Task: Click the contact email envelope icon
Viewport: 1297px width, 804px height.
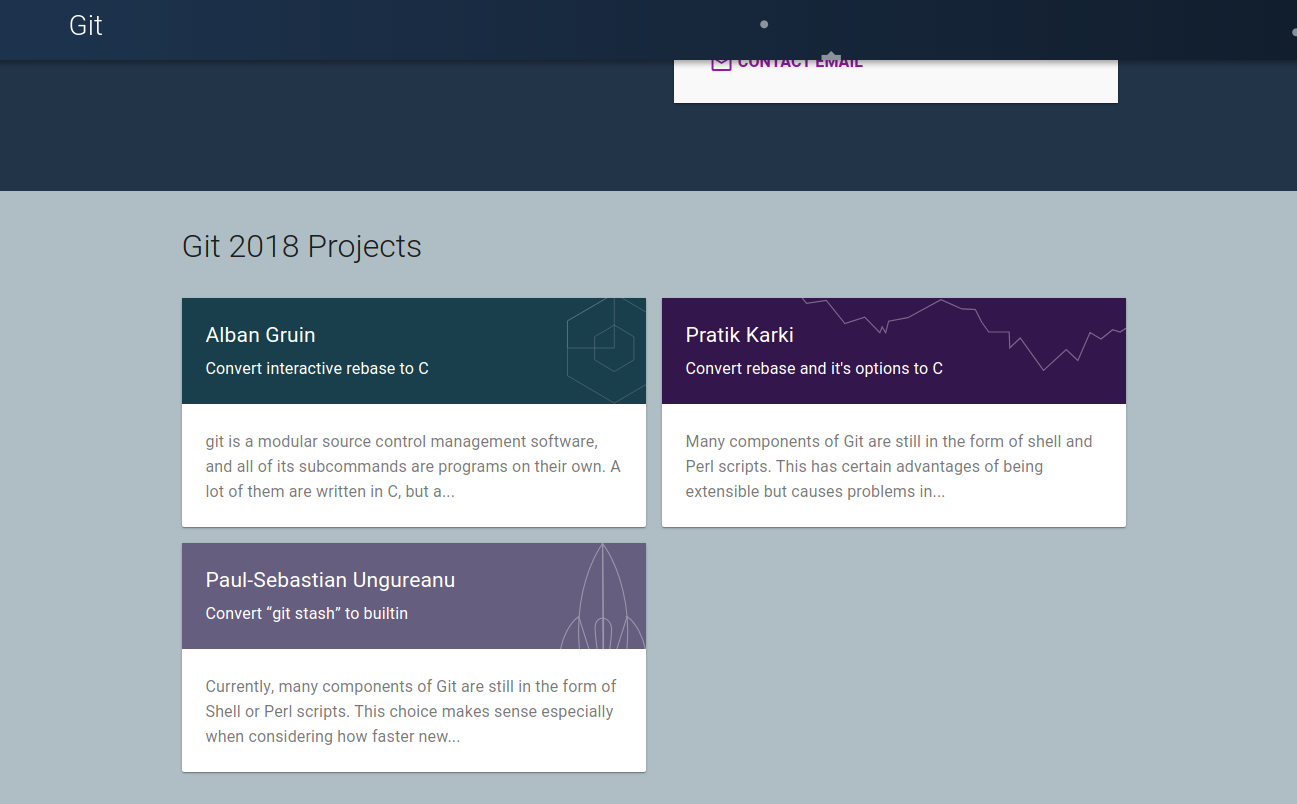Action: 721,65
